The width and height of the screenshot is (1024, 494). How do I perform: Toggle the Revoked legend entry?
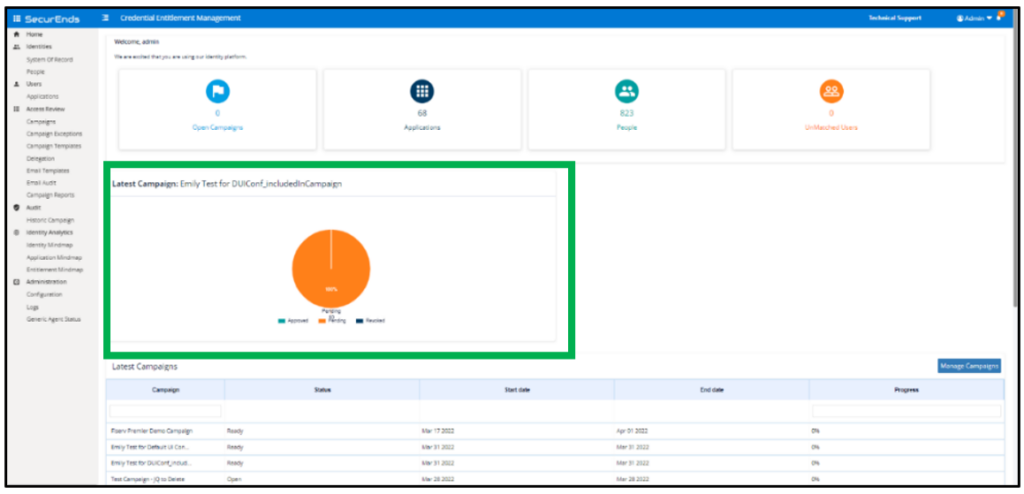point(369,320)
